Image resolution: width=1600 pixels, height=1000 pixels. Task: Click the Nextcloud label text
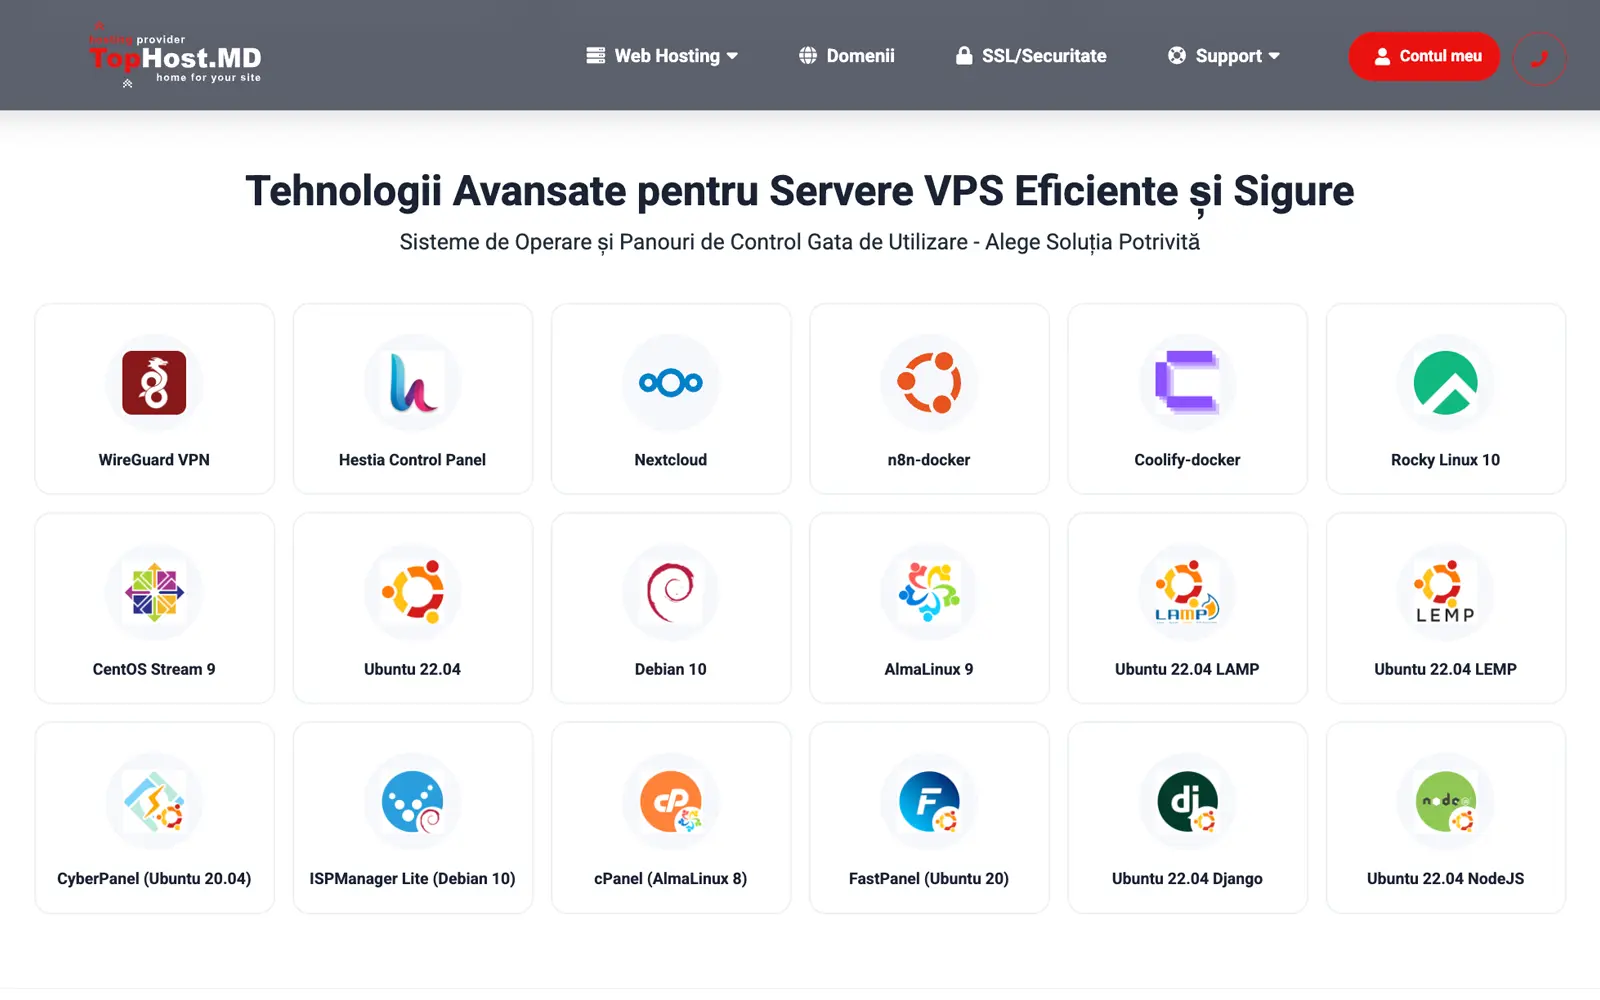coord(671,460)
